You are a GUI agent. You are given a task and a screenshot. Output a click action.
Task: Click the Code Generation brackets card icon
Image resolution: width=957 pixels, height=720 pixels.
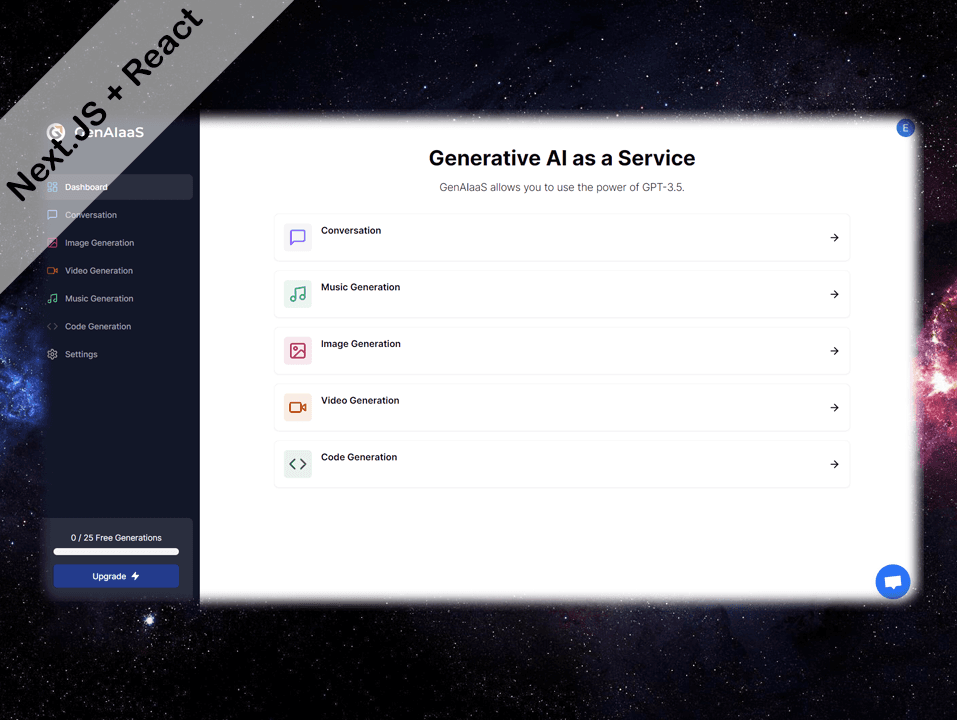(x=297, y=464)
